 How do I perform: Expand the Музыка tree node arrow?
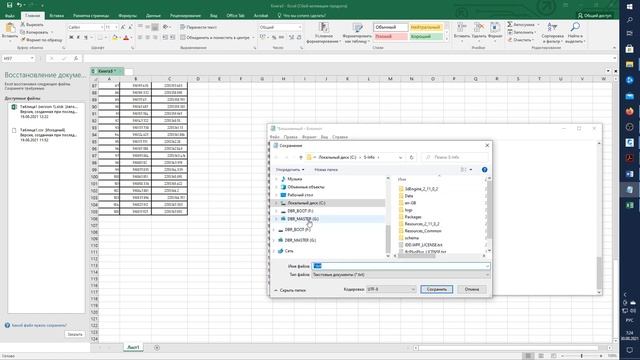click(276, 179)
